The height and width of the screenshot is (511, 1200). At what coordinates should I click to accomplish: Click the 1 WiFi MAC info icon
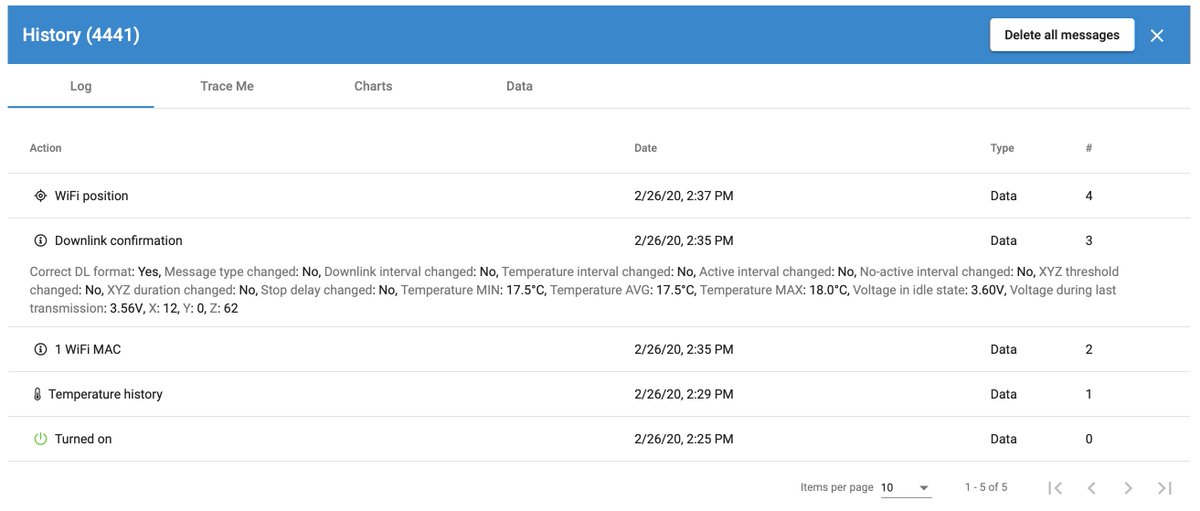coord(40,350)
